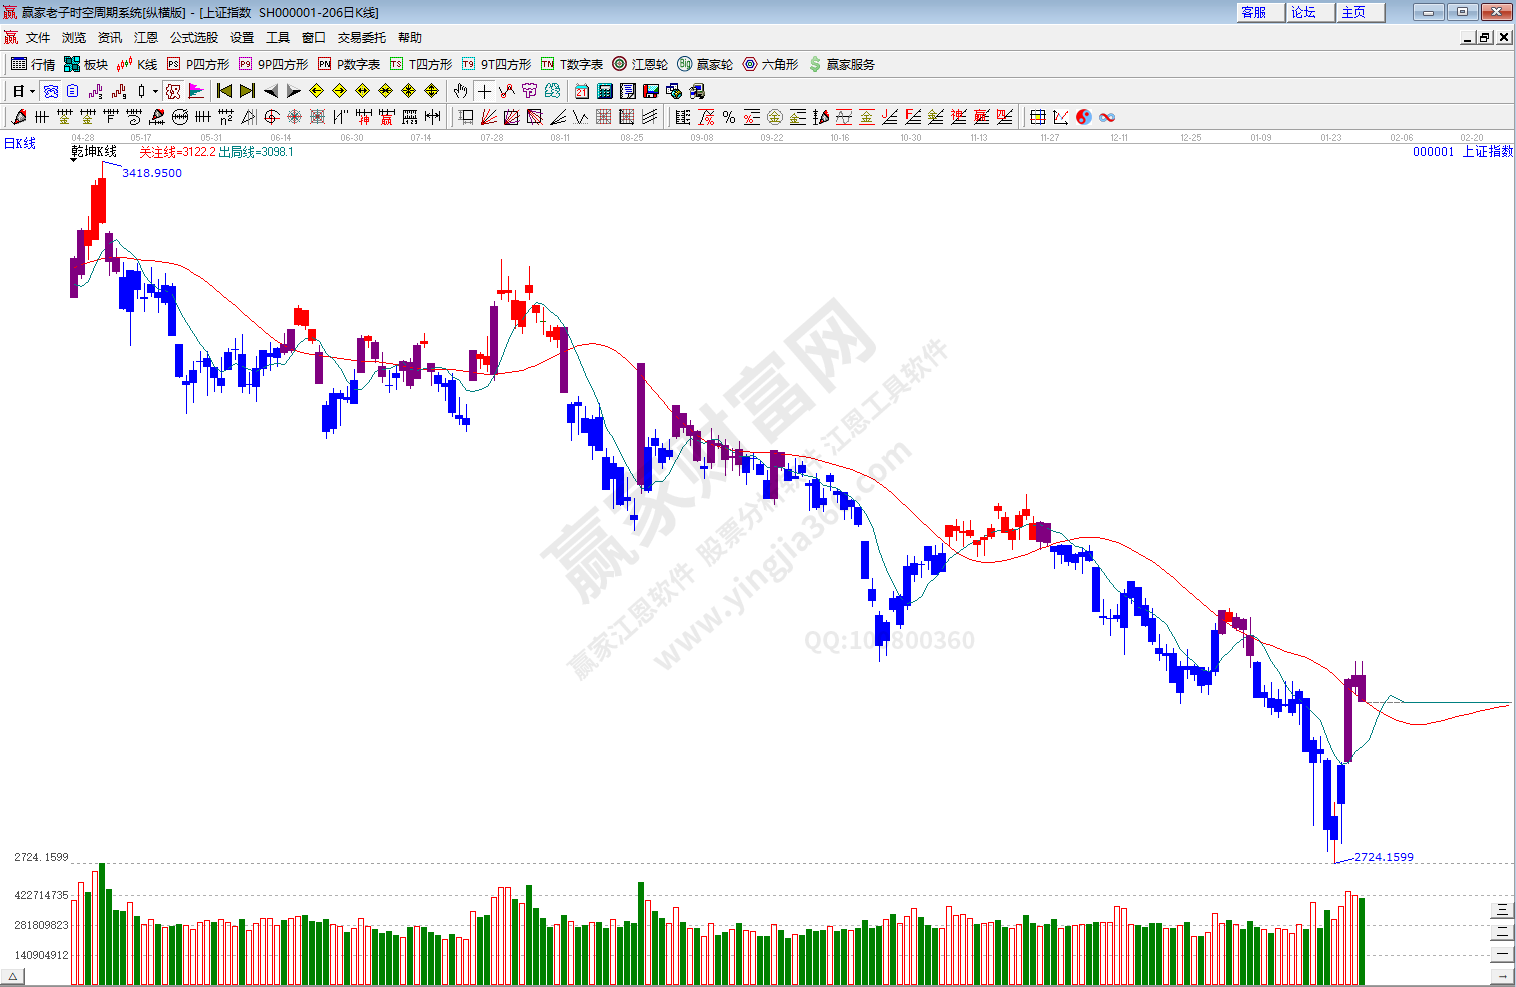Open the 交易委托 menu
Image resolution: width=1516 pixels, height=987 pixels.
click(361, 37)
